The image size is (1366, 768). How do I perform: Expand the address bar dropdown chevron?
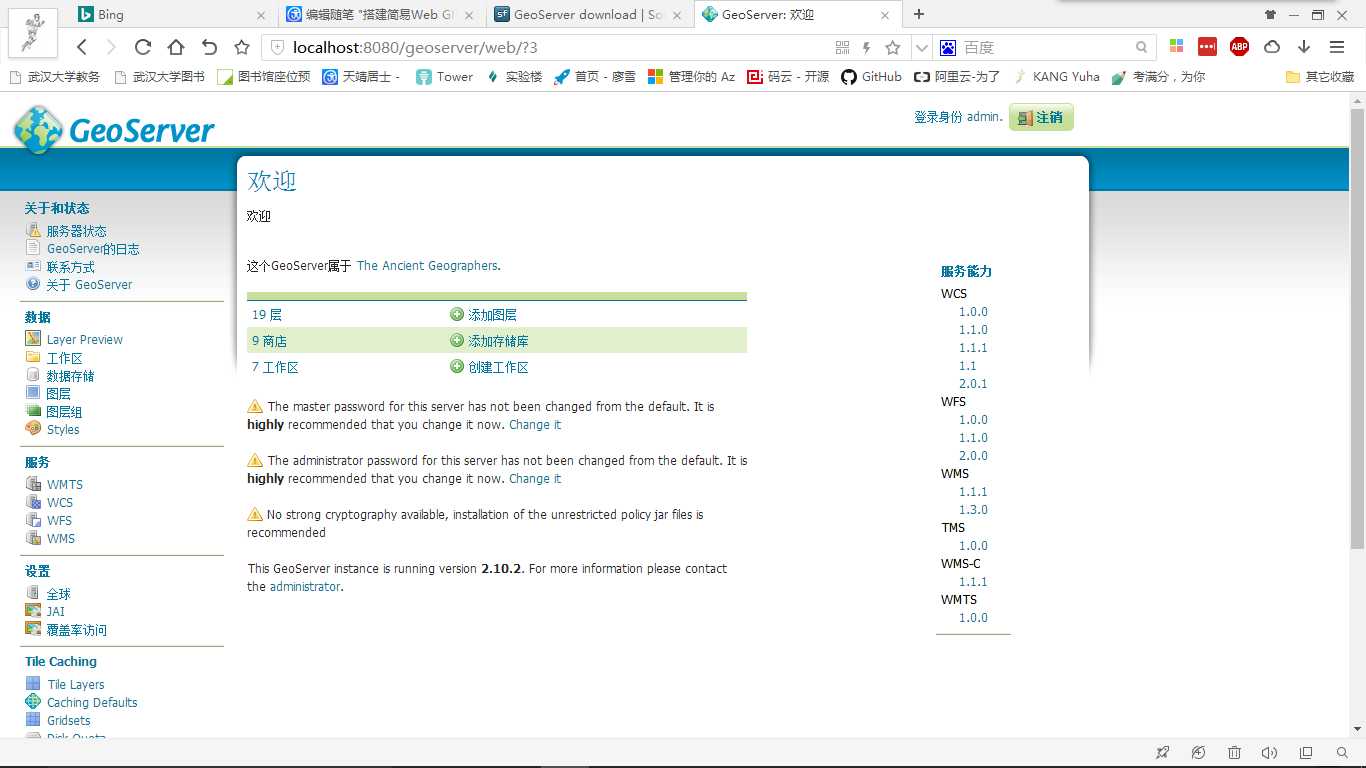point(921,48)
